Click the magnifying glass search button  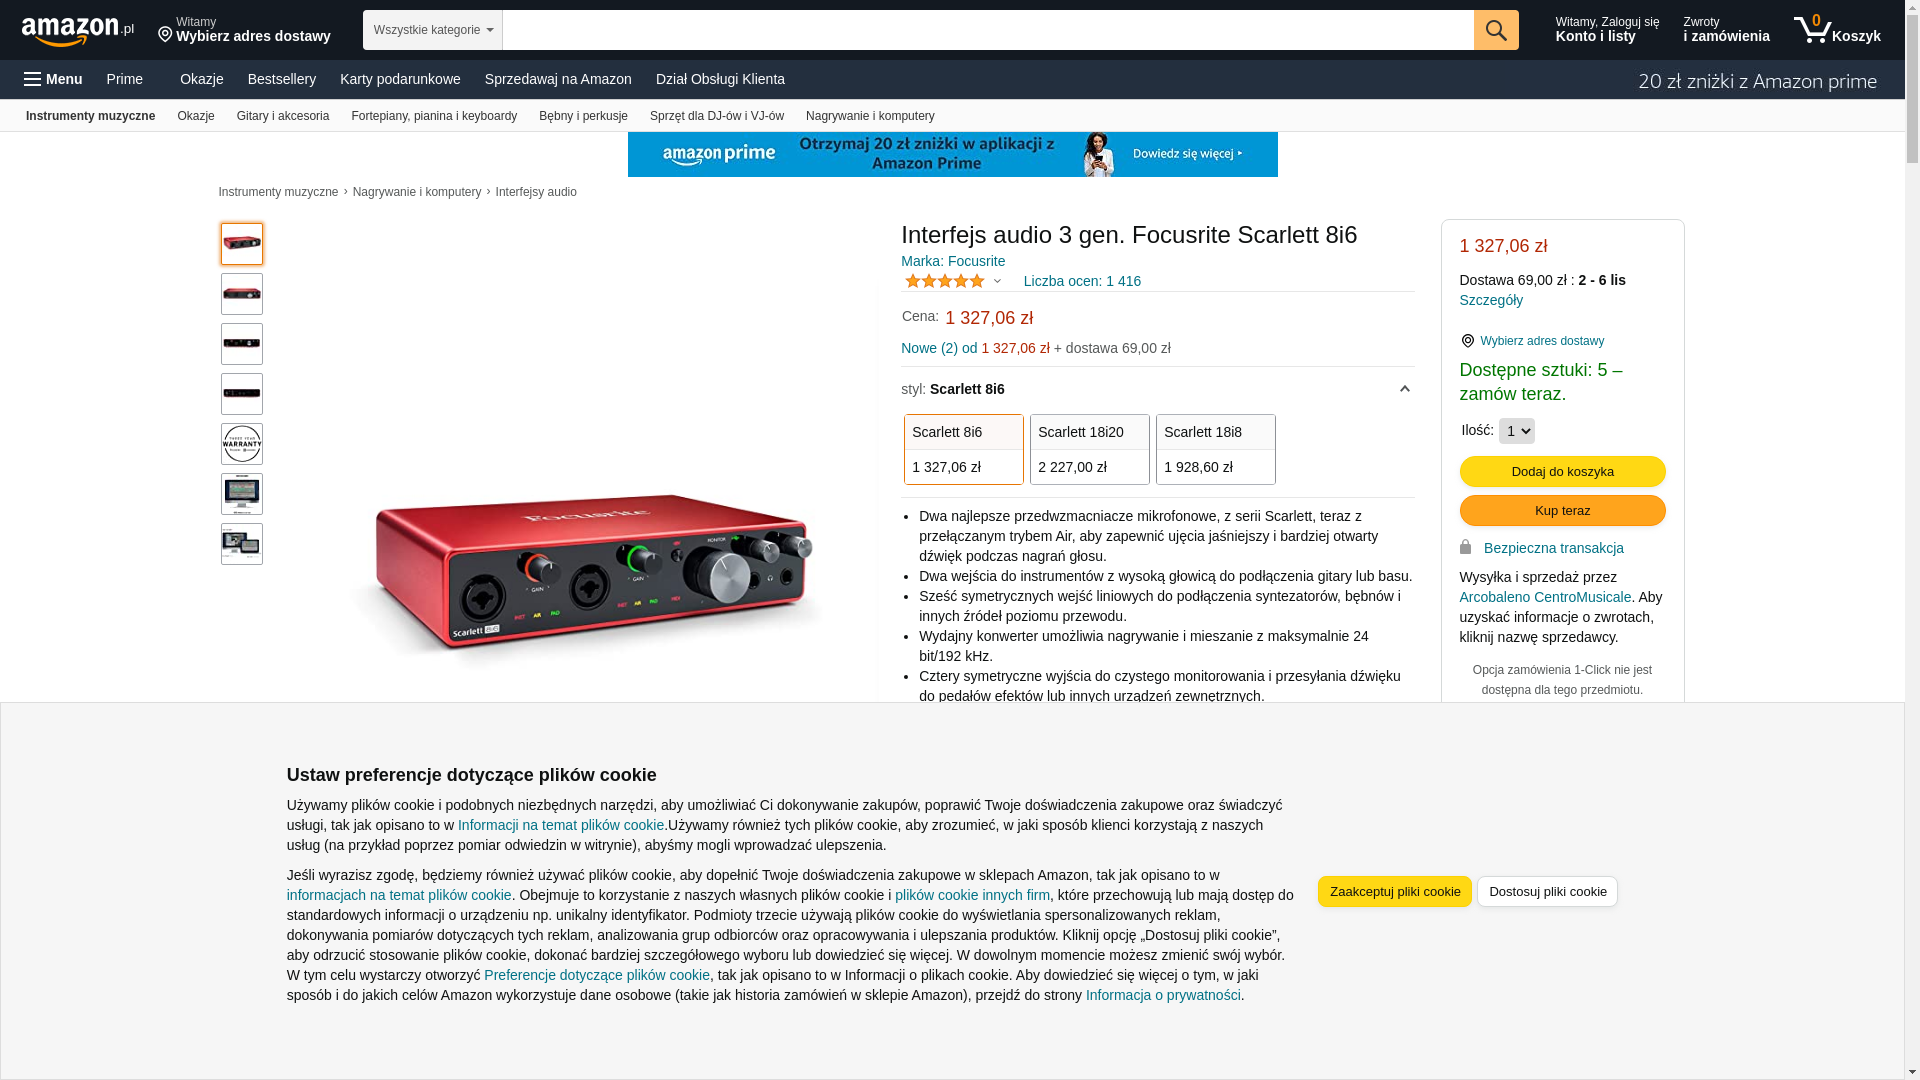[x=1496, y=30]
